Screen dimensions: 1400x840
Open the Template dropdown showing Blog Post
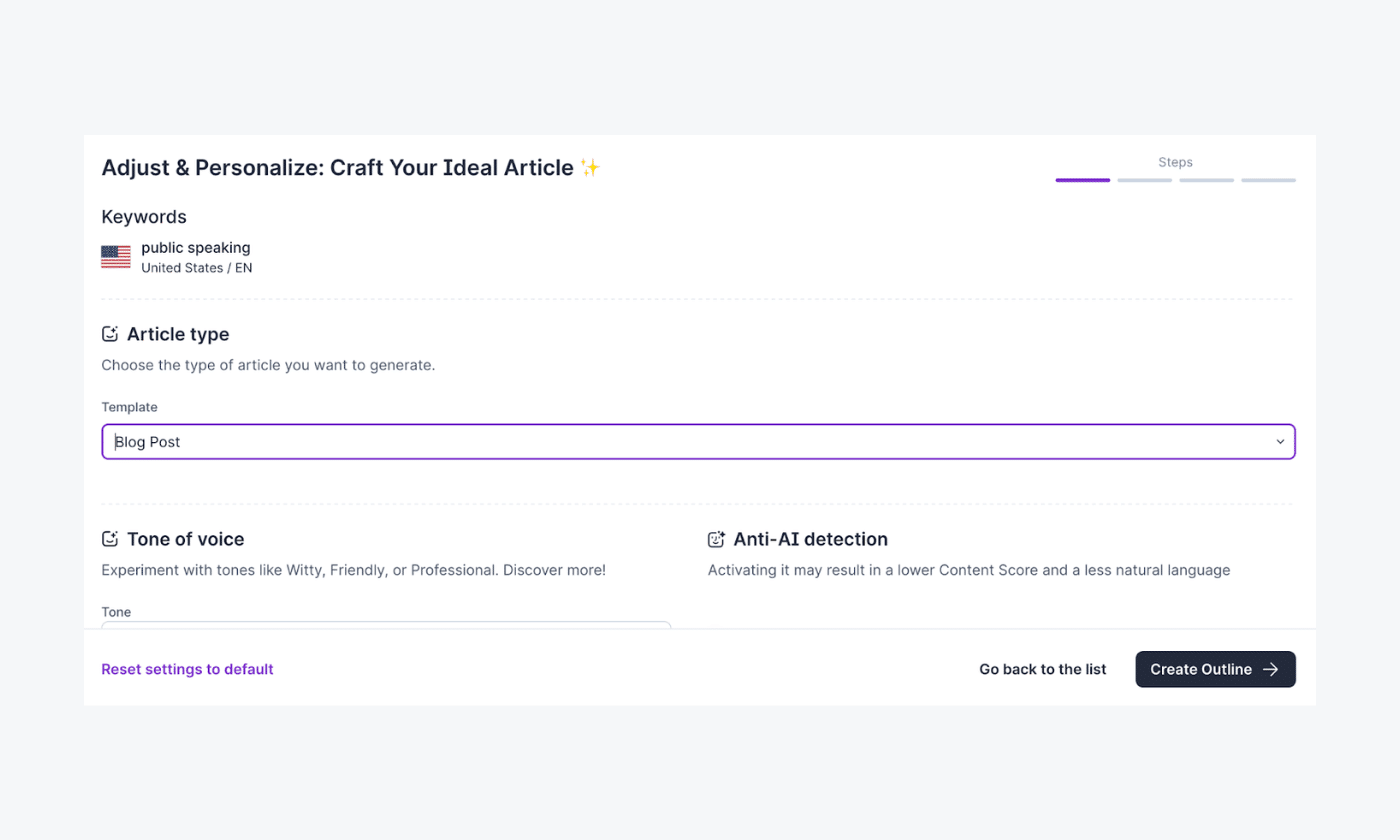698,442
